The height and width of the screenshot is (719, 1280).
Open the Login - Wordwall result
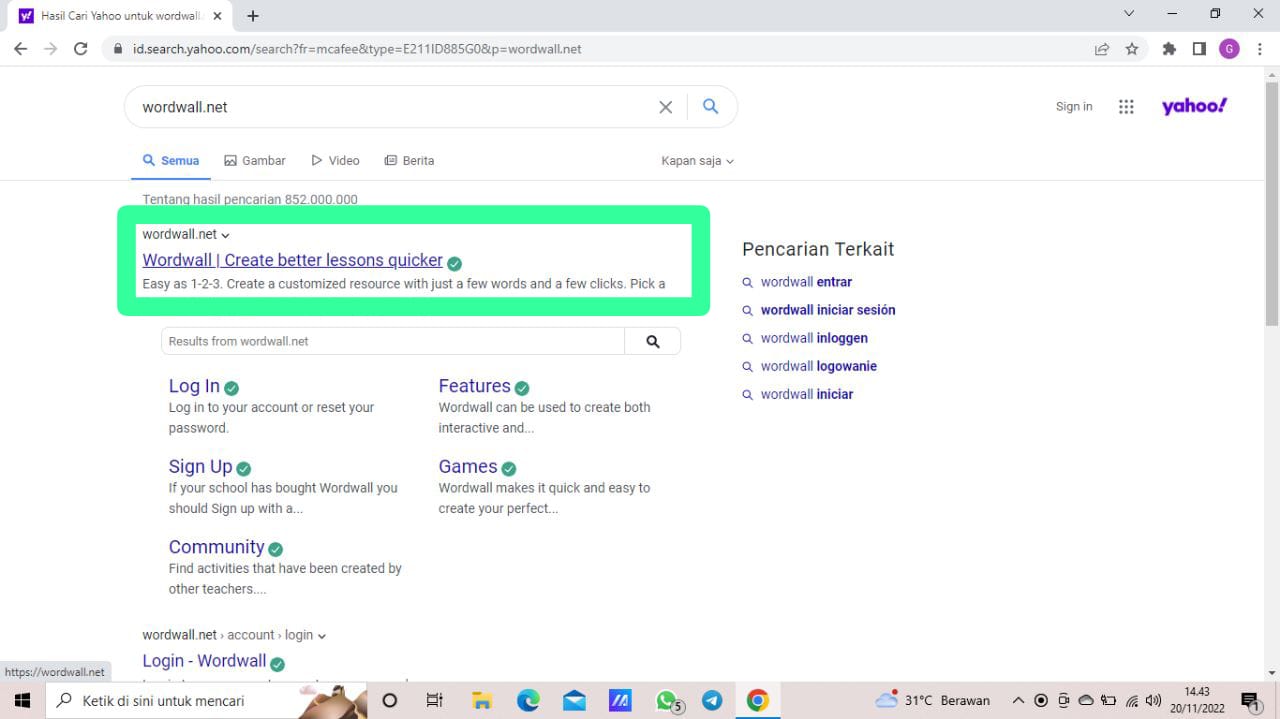(204, 661)
